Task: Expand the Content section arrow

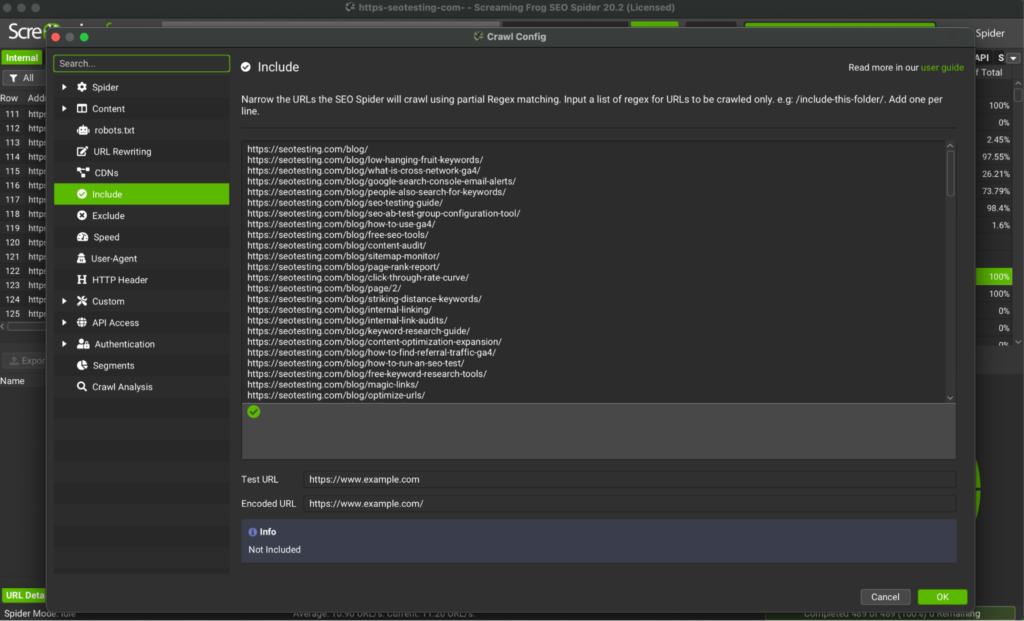Action: click(x=65, y=109)
